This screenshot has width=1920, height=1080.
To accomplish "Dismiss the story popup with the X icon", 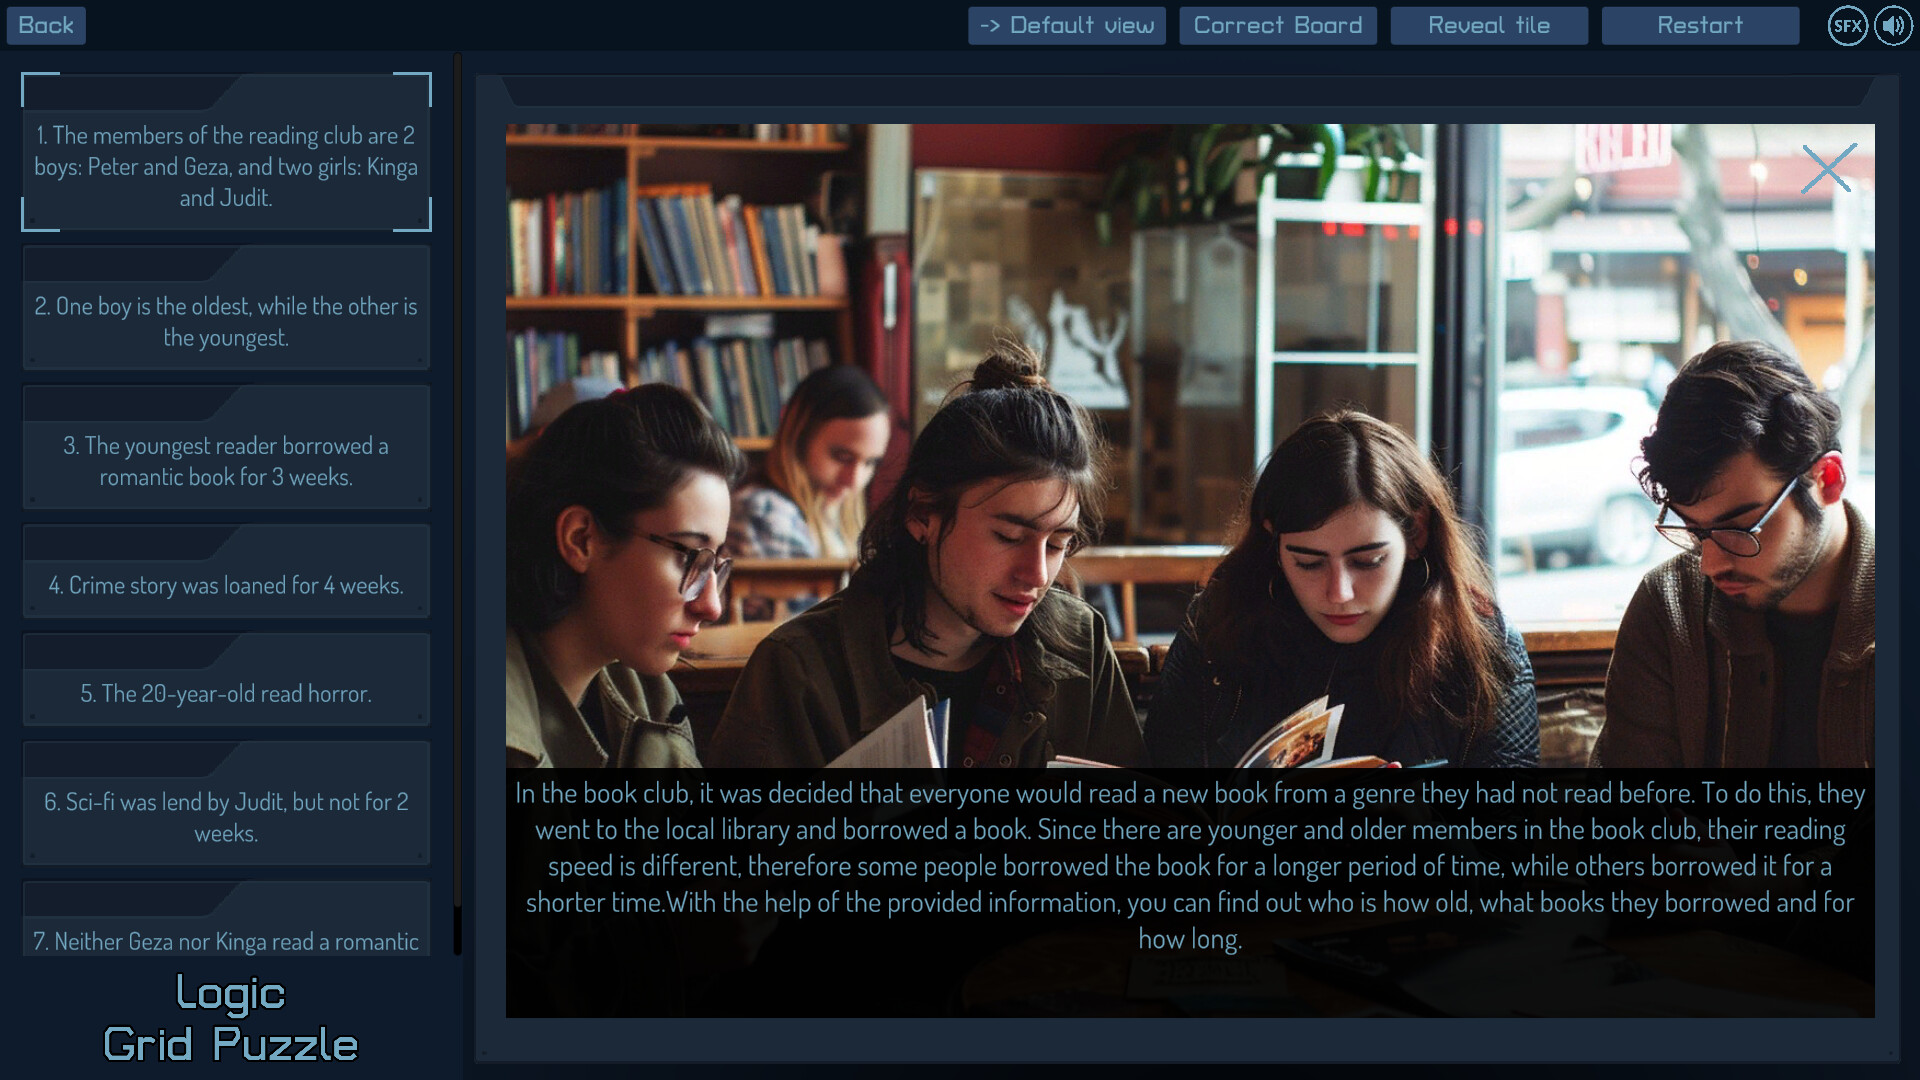I will (1830, 168).
